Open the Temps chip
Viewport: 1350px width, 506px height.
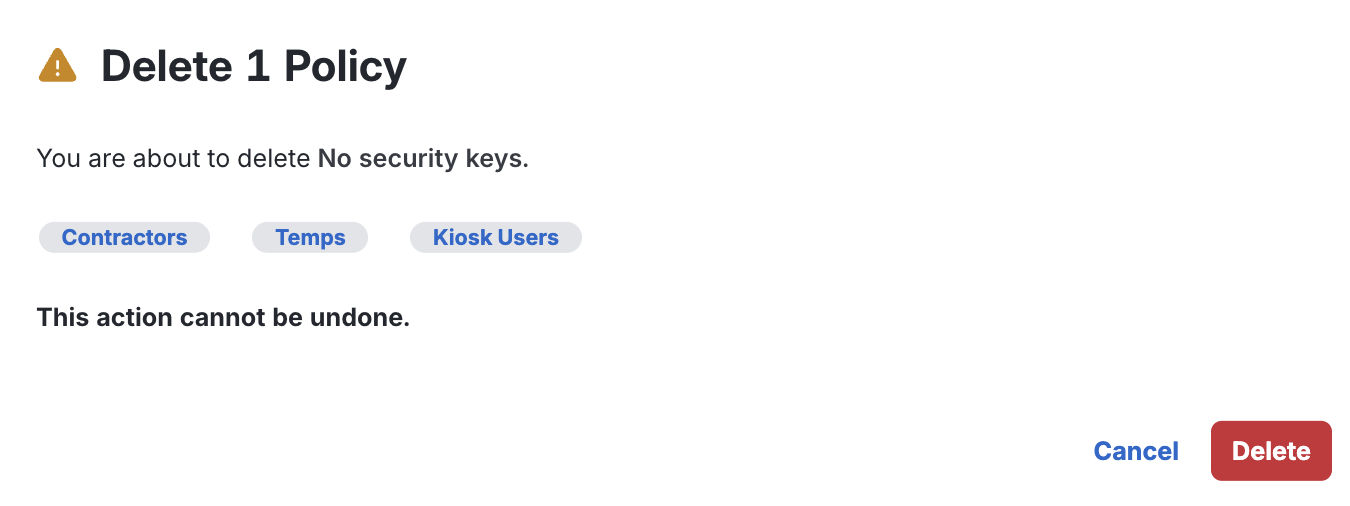coord(310,238)
